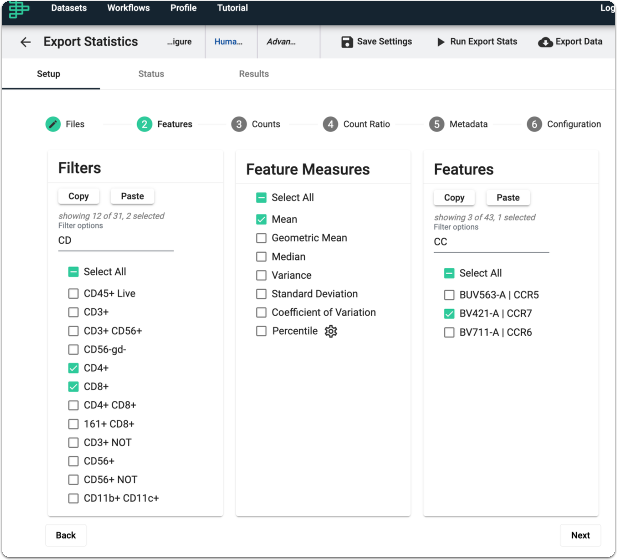Select step 2 Features circle

[x=144, y=124]
